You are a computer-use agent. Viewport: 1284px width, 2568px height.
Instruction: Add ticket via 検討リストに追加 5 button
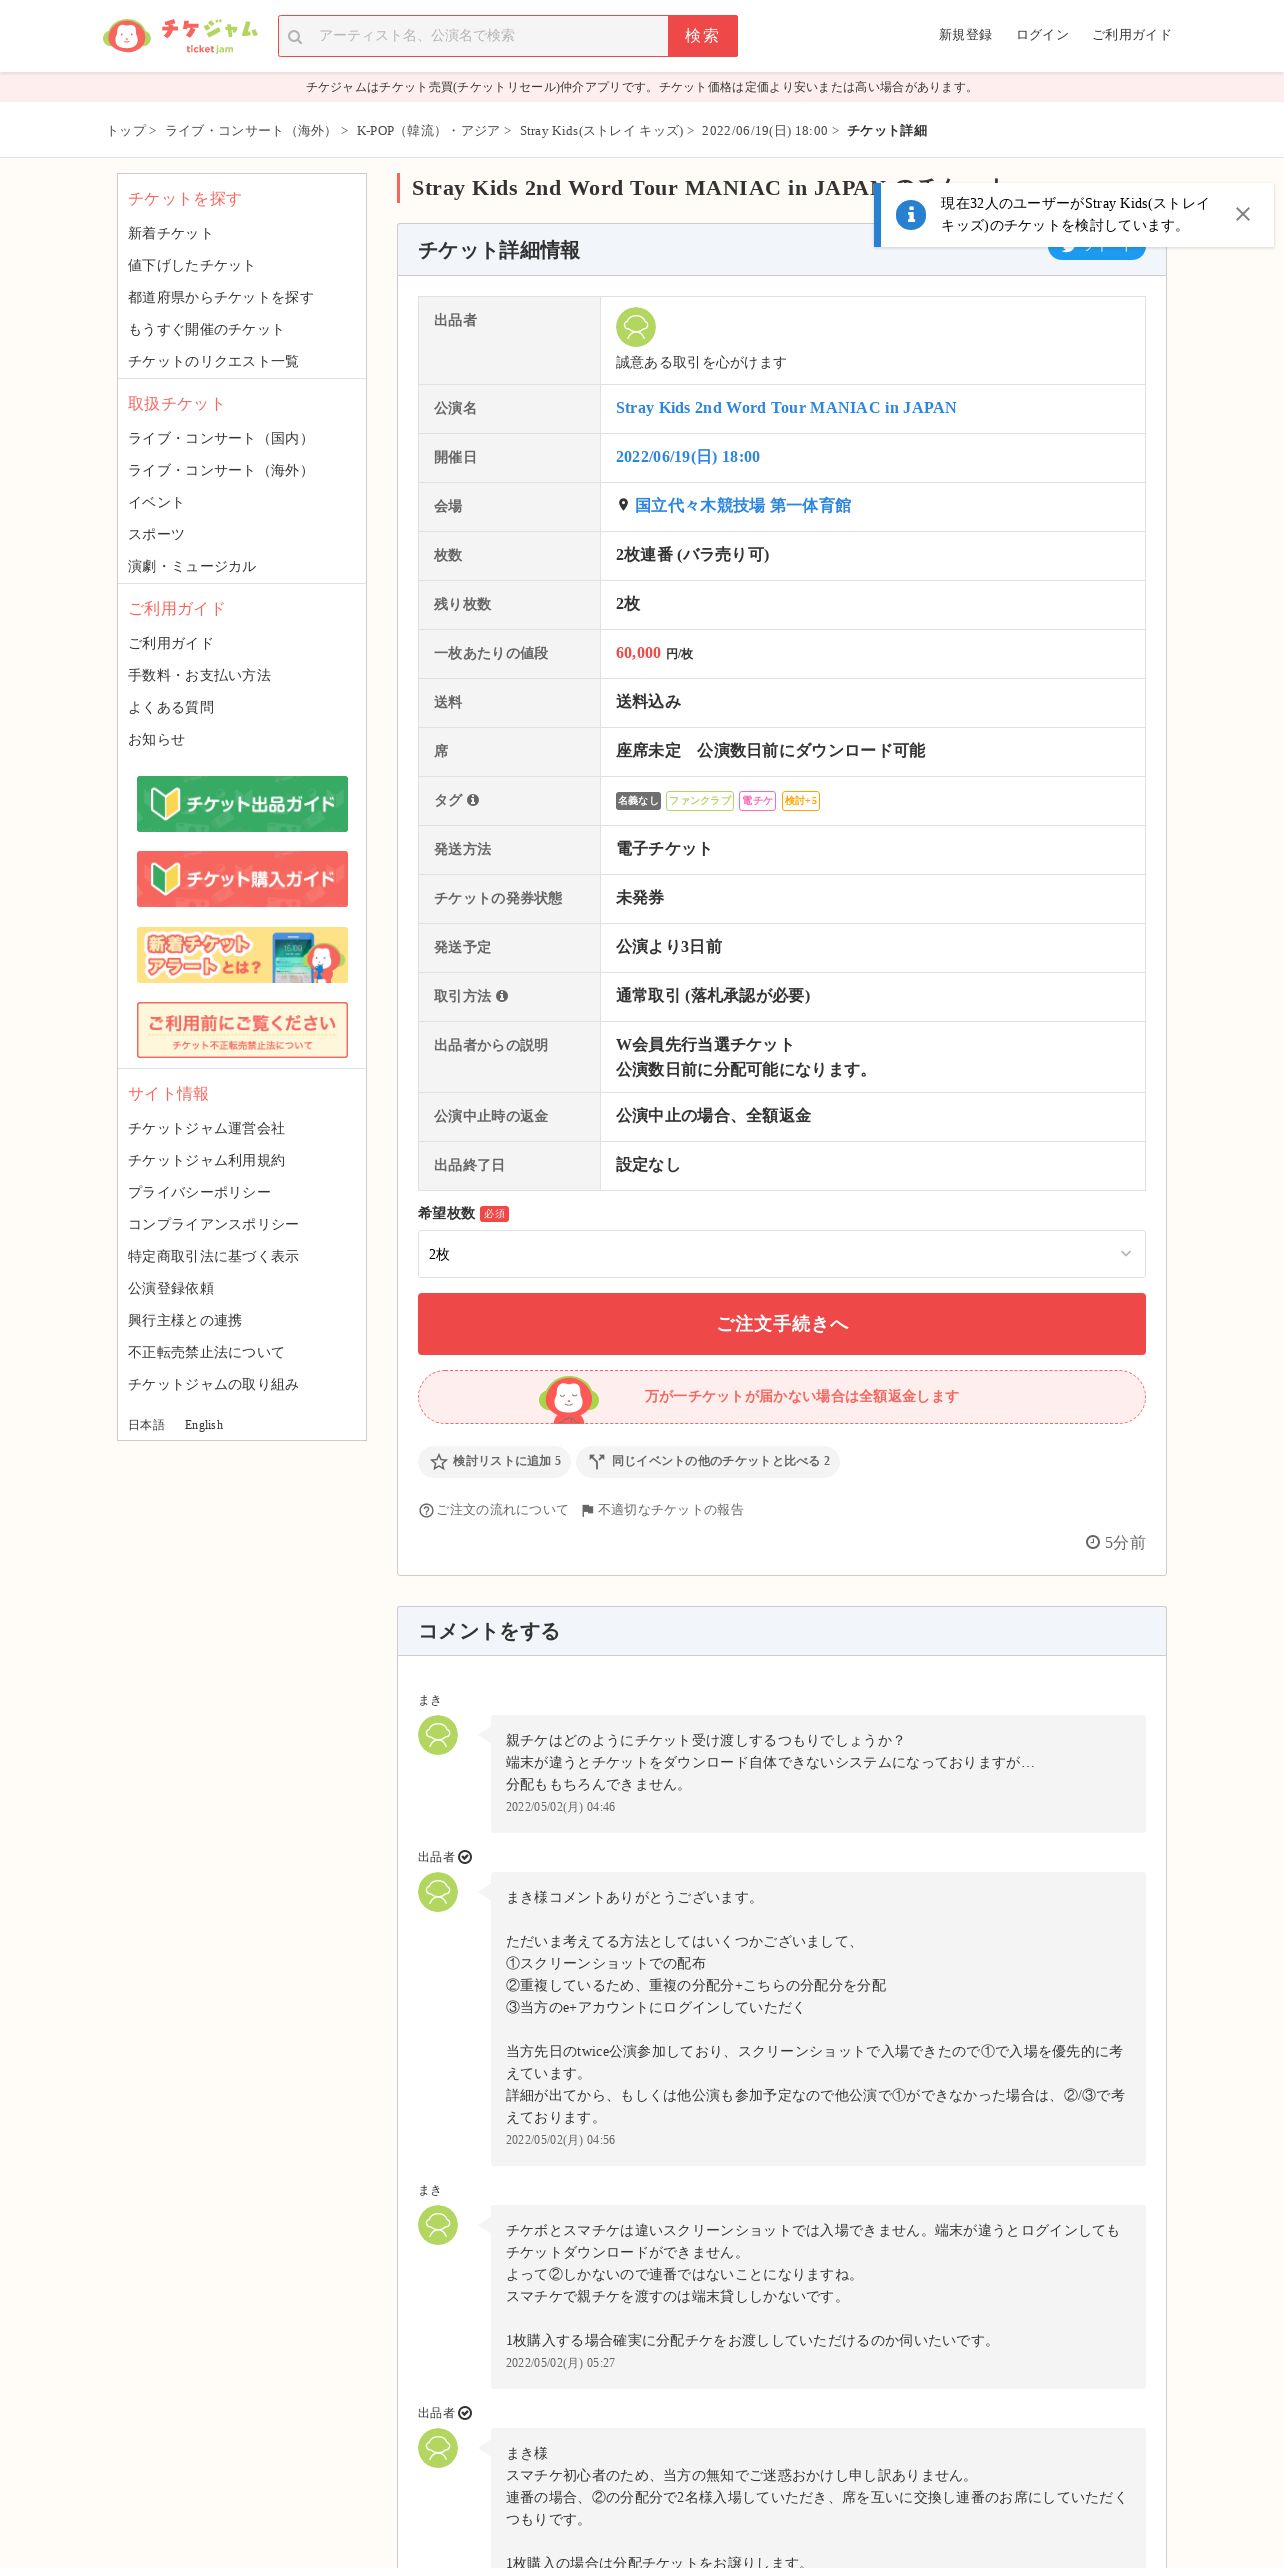494,1462
